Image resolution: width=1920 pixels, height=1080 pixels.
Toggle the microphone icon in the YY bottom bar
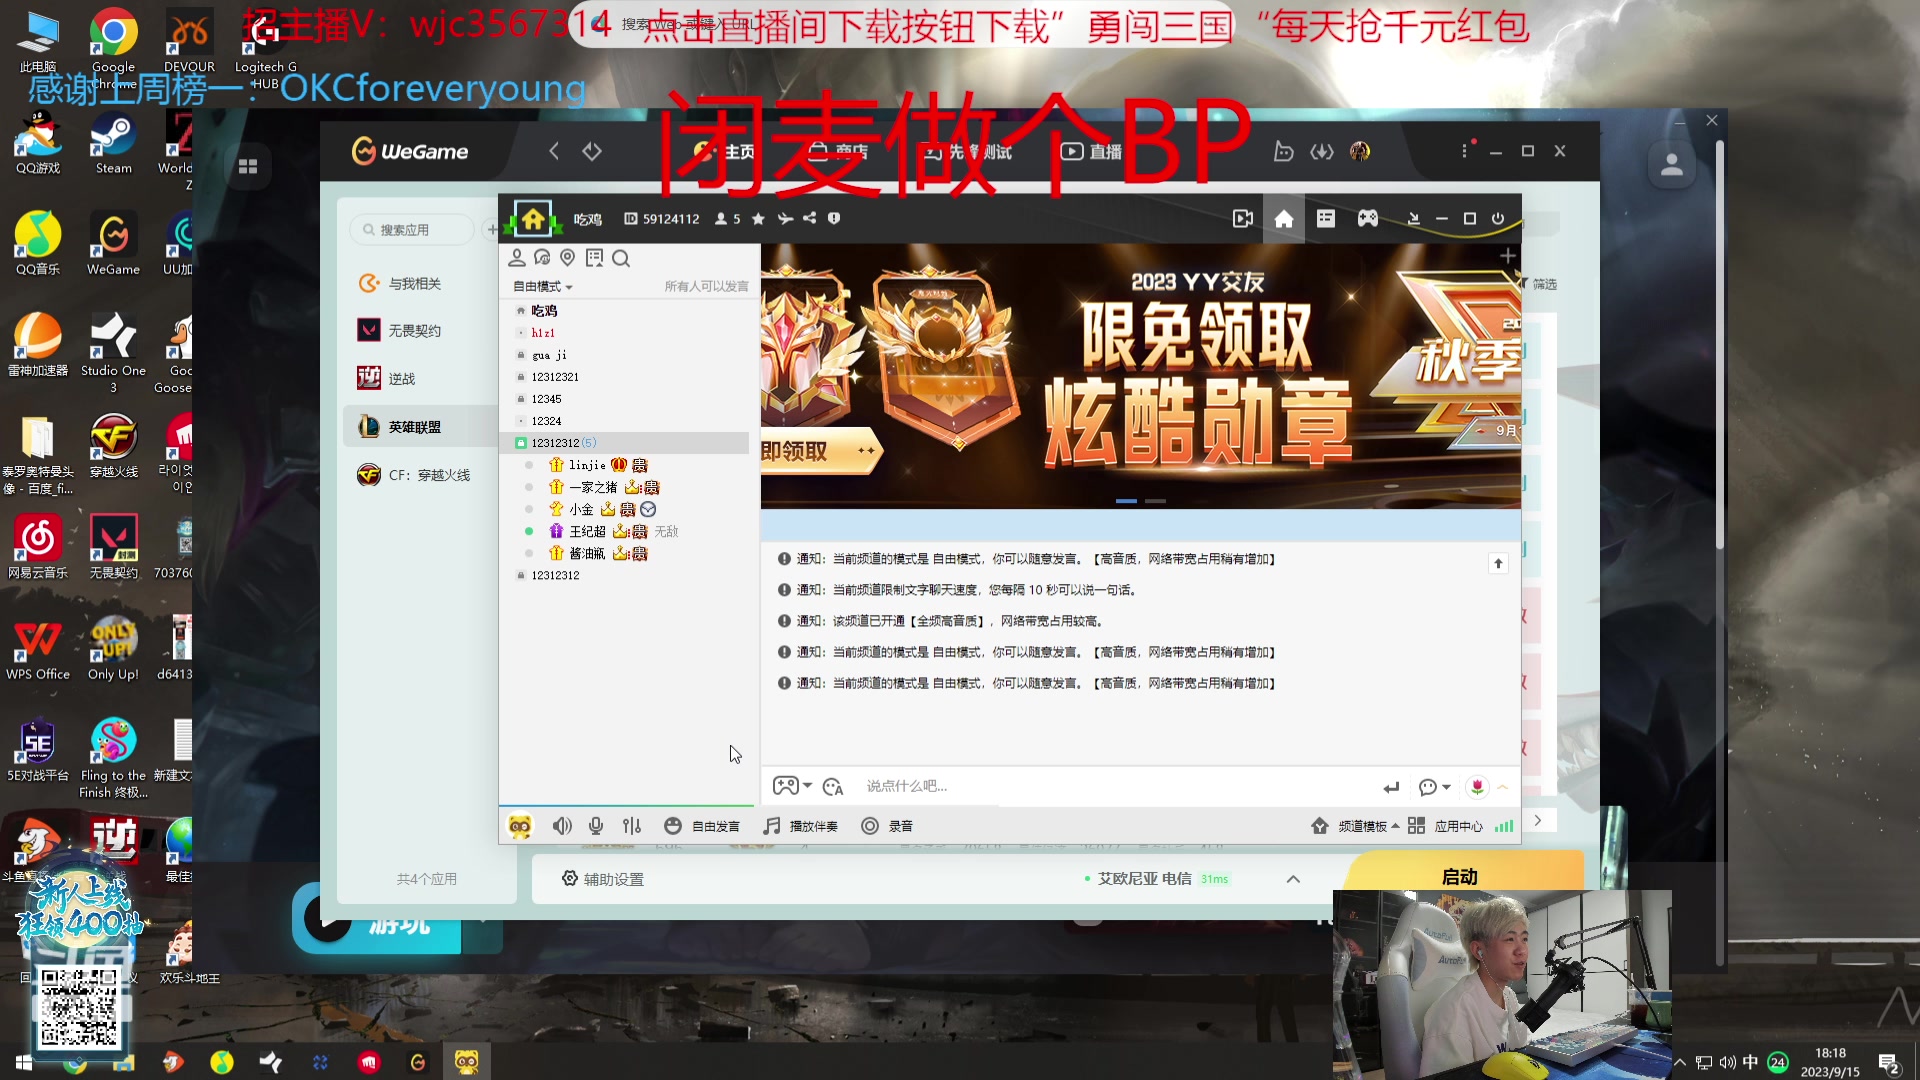click(596, 826)
